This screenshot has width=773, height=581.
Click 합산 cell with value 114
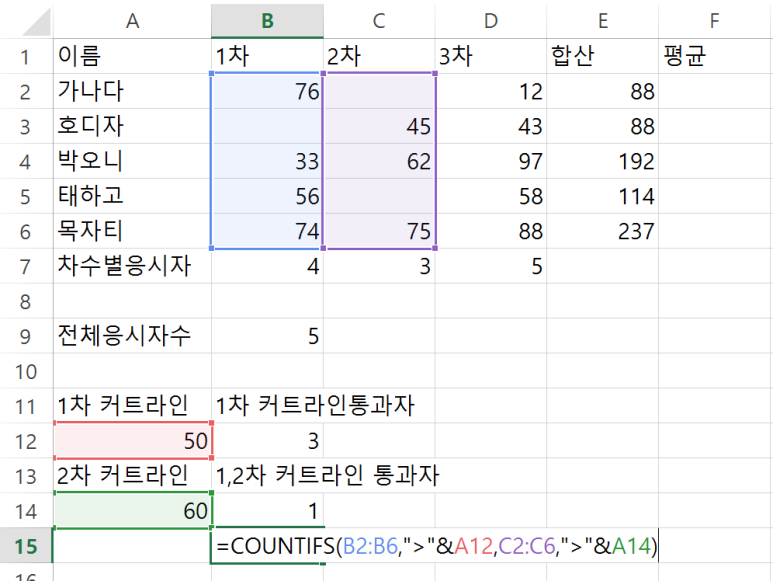click(602, 197)
